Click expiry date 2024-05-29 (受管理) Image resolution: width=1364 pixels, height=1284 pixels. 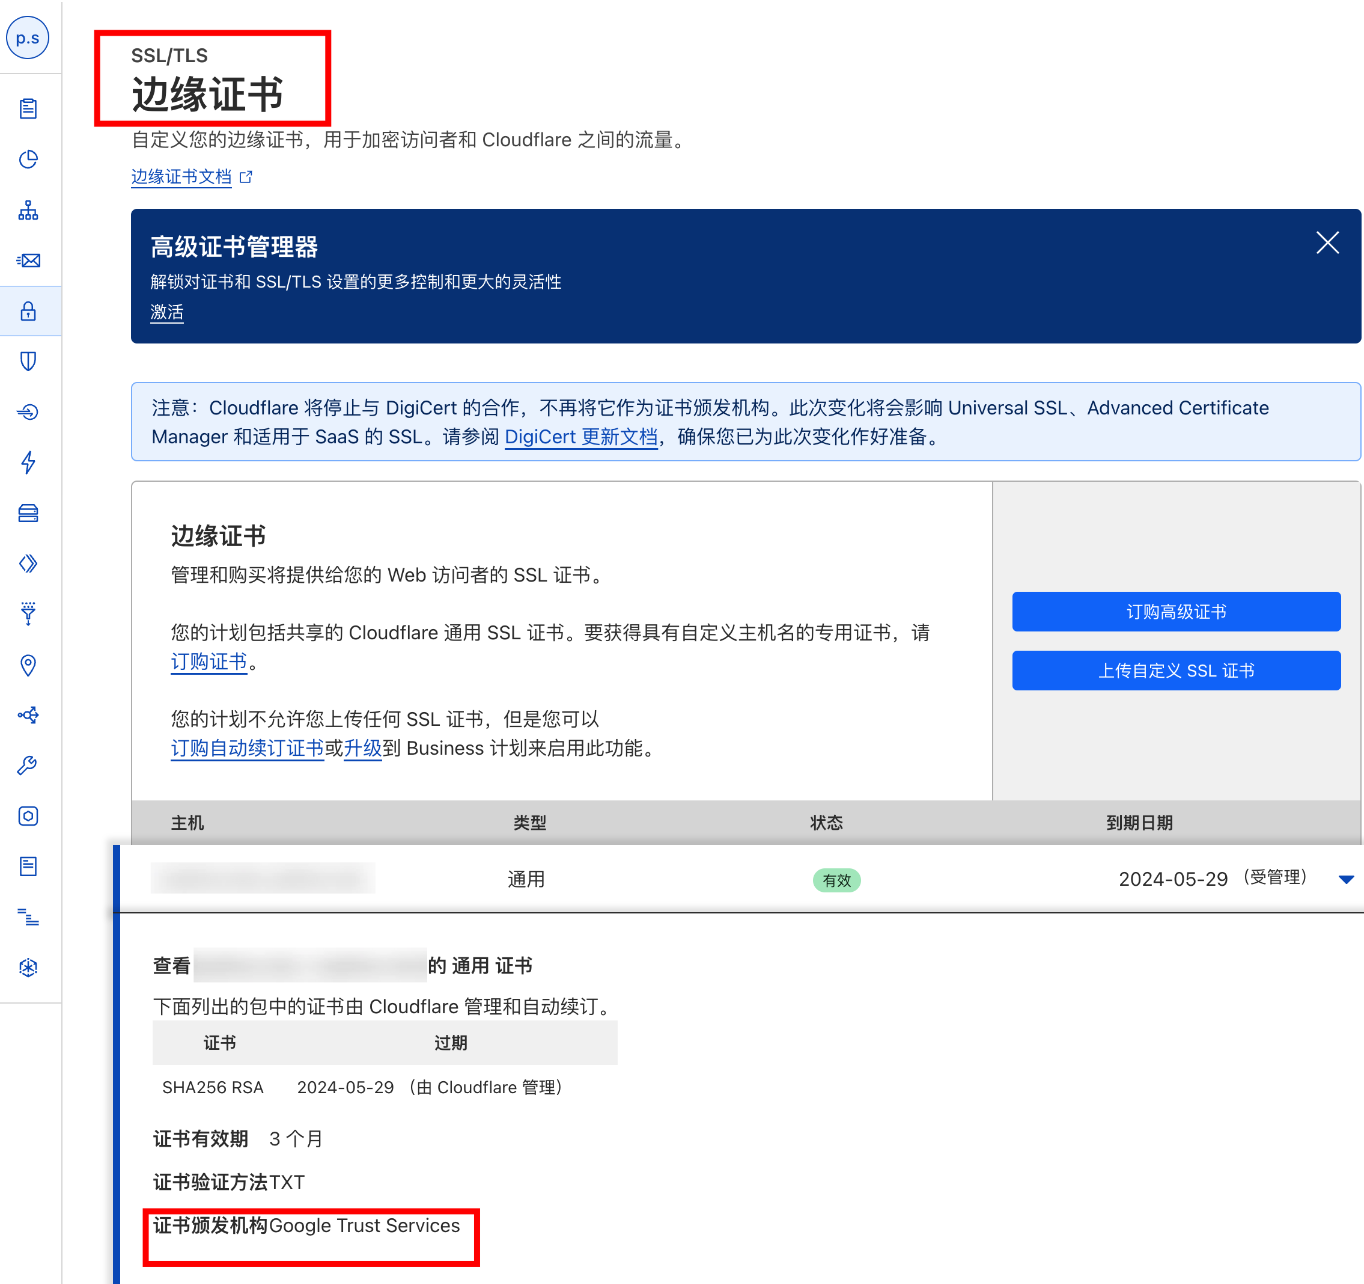tap(1213, 878)
